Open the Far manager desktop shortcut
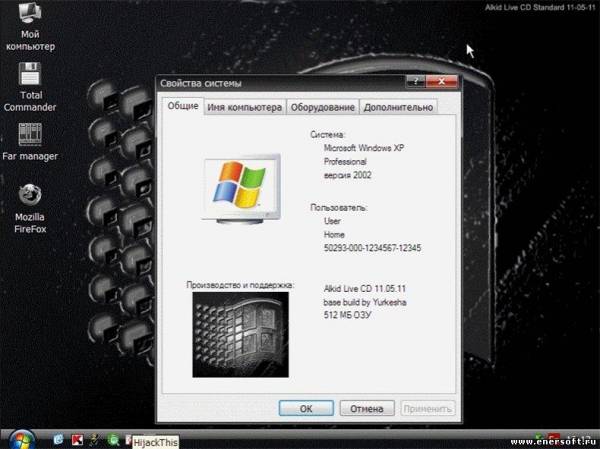 pyautogui.click(x=30, y=142)
